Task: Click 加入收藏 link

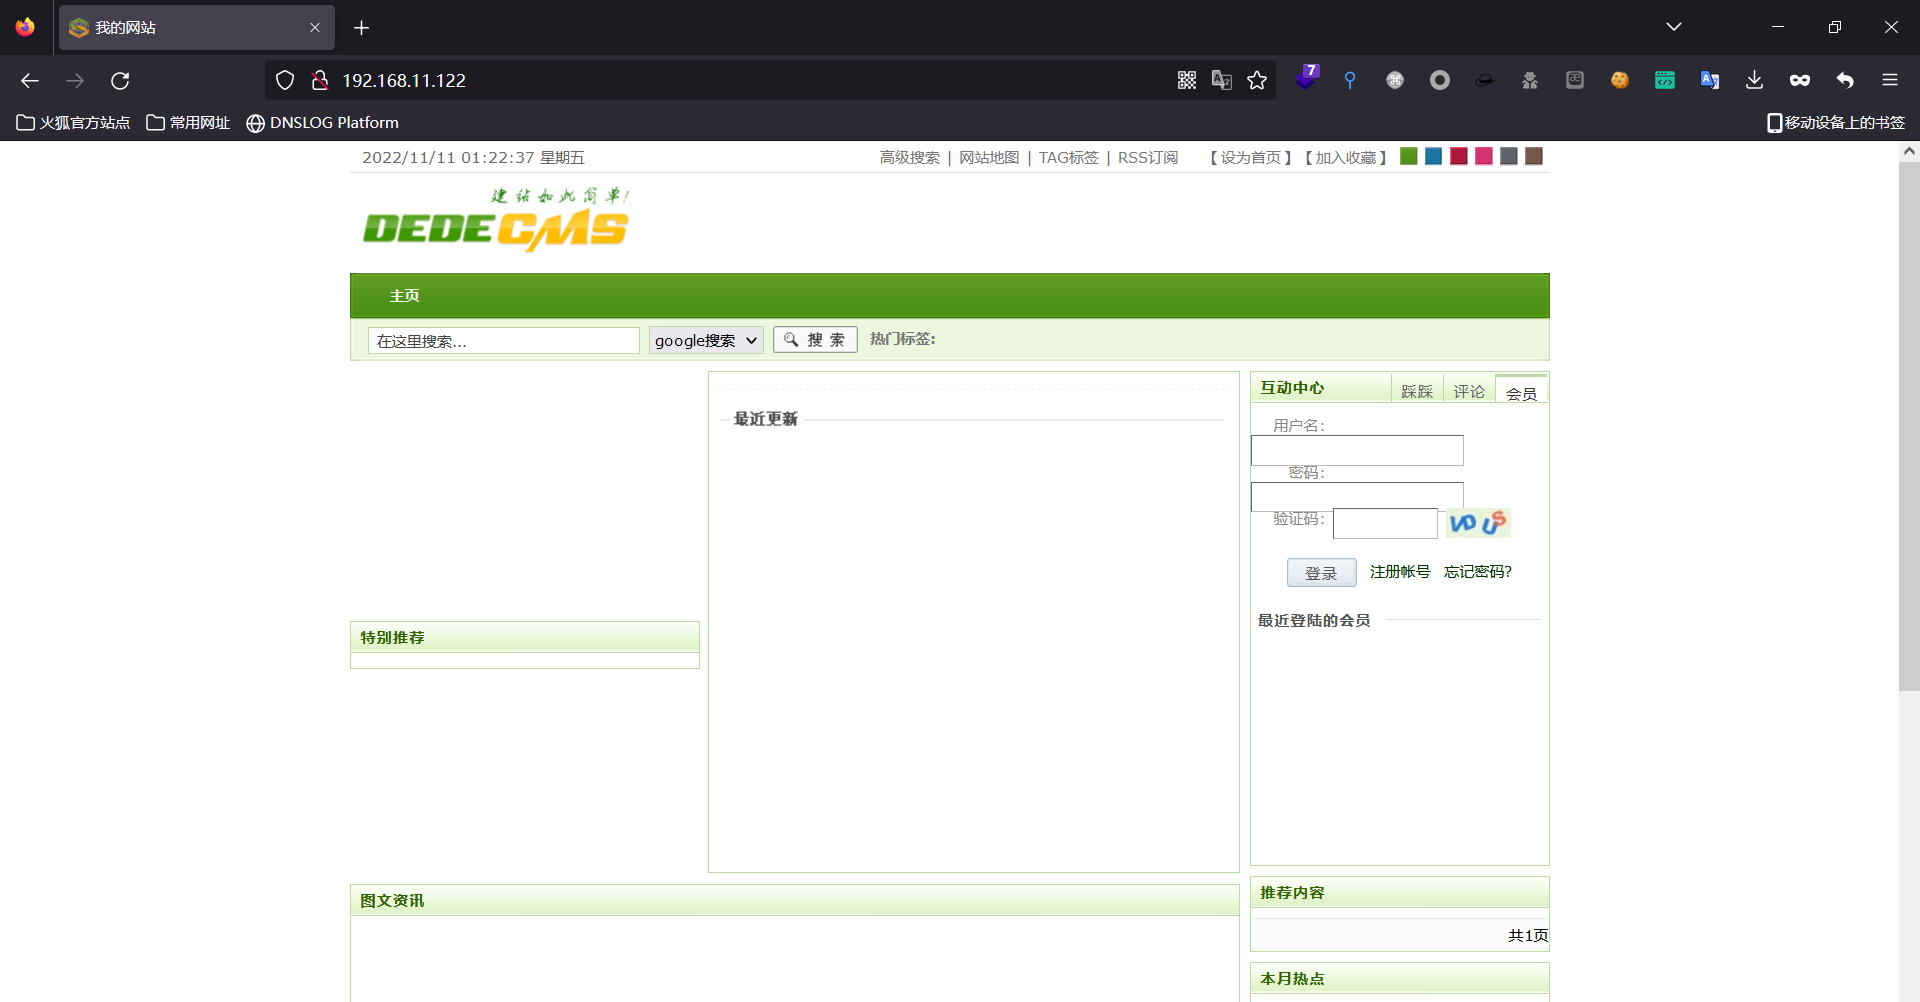Action: 1345,157
